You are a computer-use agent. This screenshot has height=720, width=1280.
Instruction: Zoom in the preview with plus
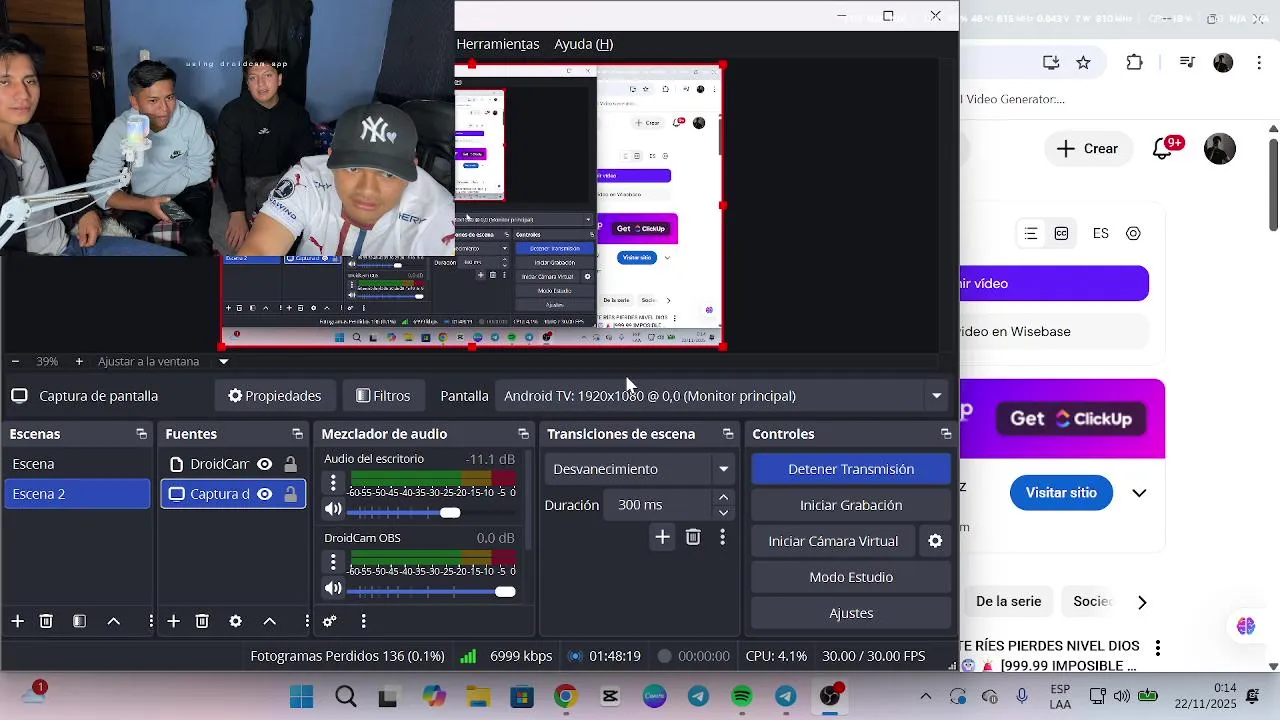[79, 361]
